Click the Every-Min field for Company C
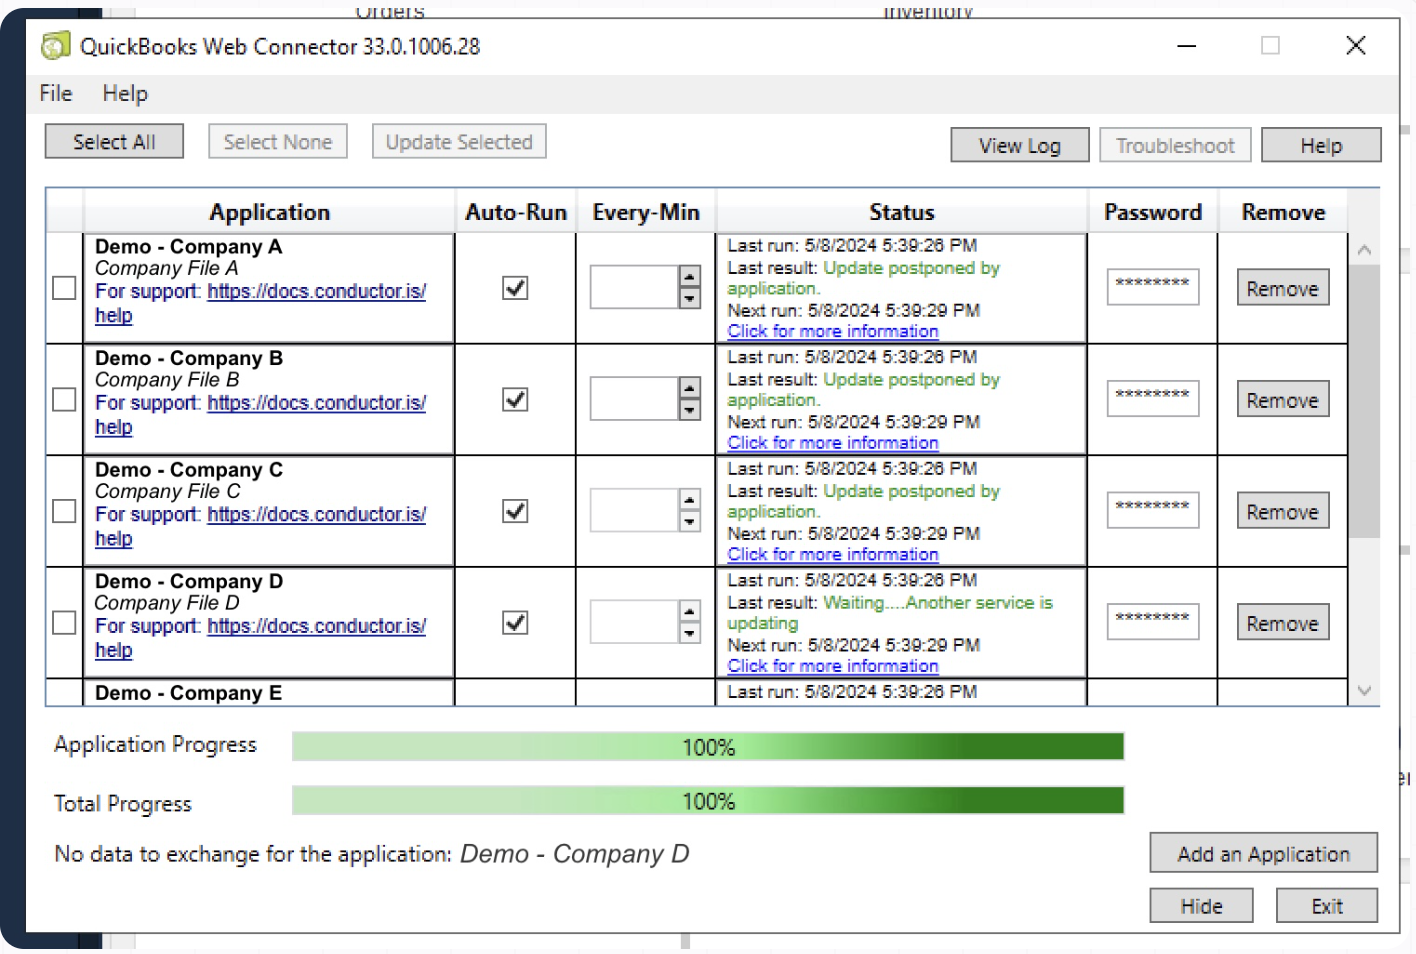The image size is (1416, 954). [635, 510]
